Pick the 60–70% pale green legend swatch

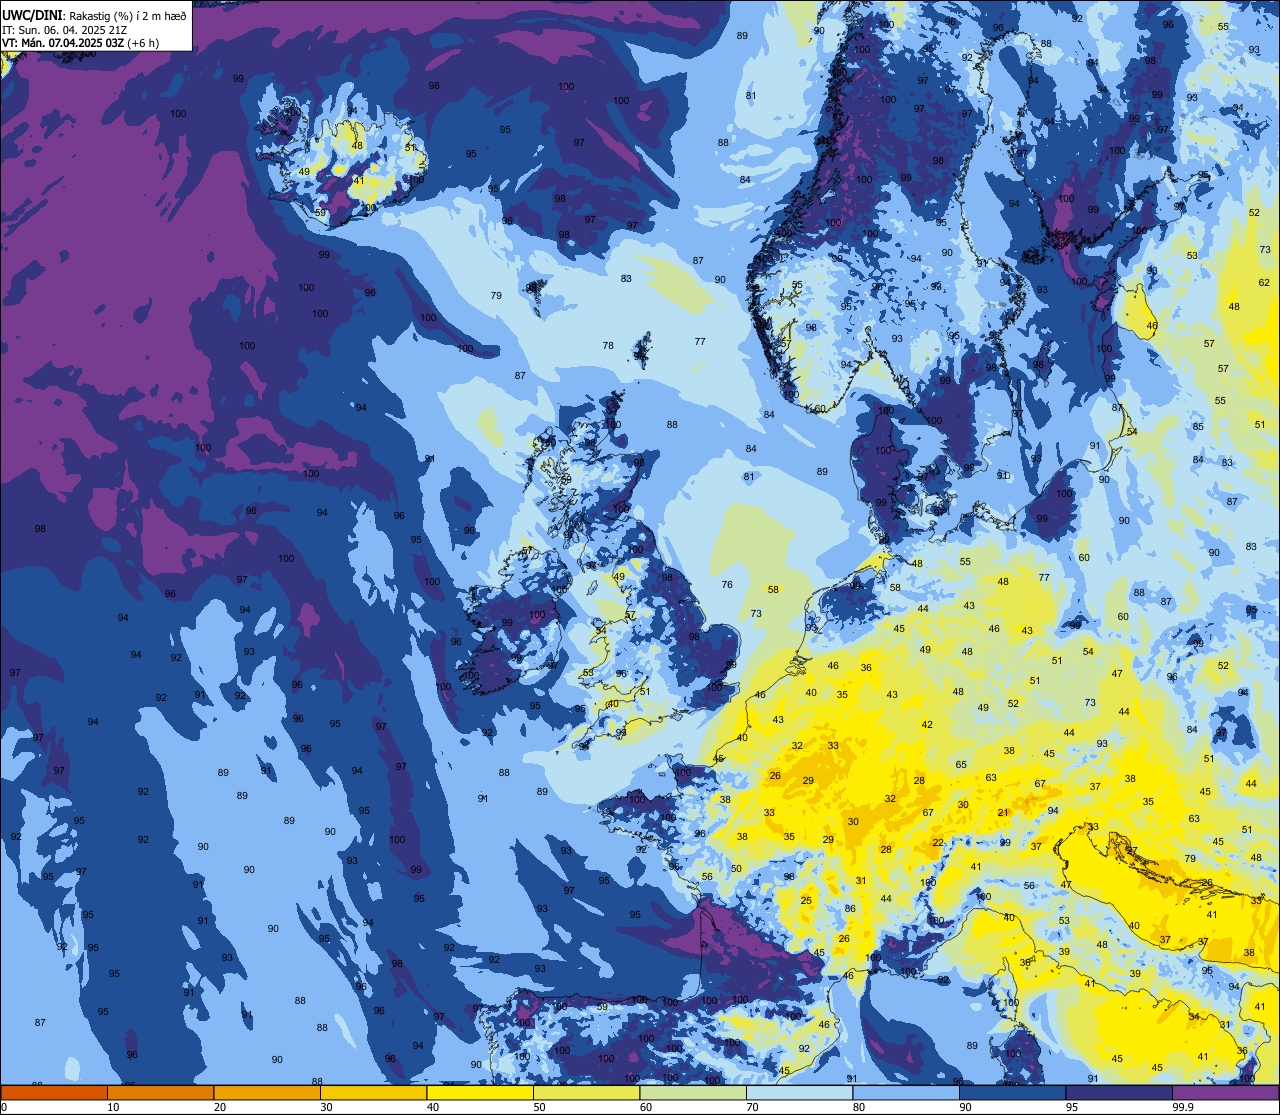click(x=693, y=1092)
